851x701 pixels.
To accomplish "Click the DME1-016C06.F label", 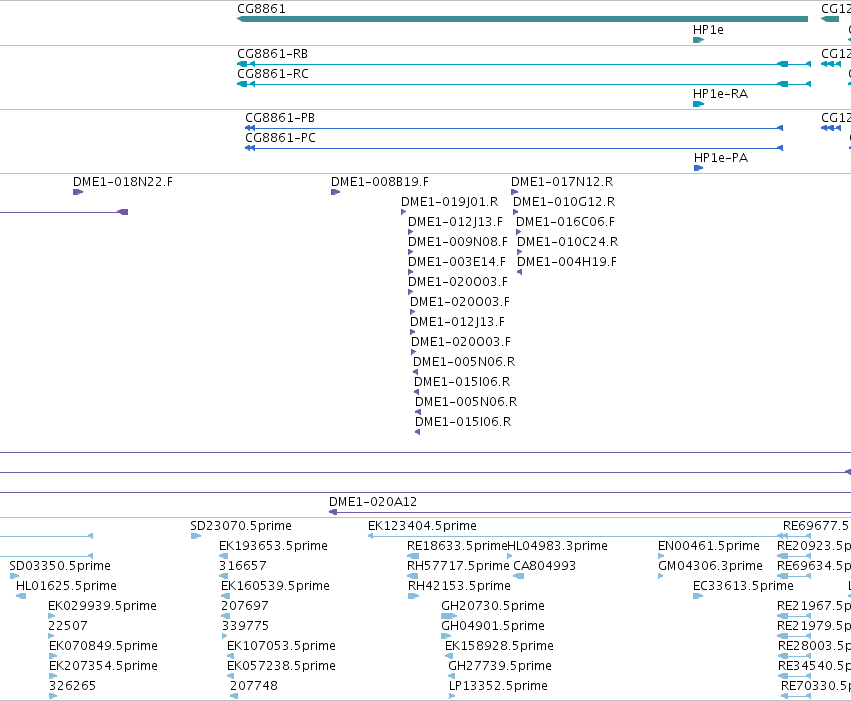I will tap(565, 222).
